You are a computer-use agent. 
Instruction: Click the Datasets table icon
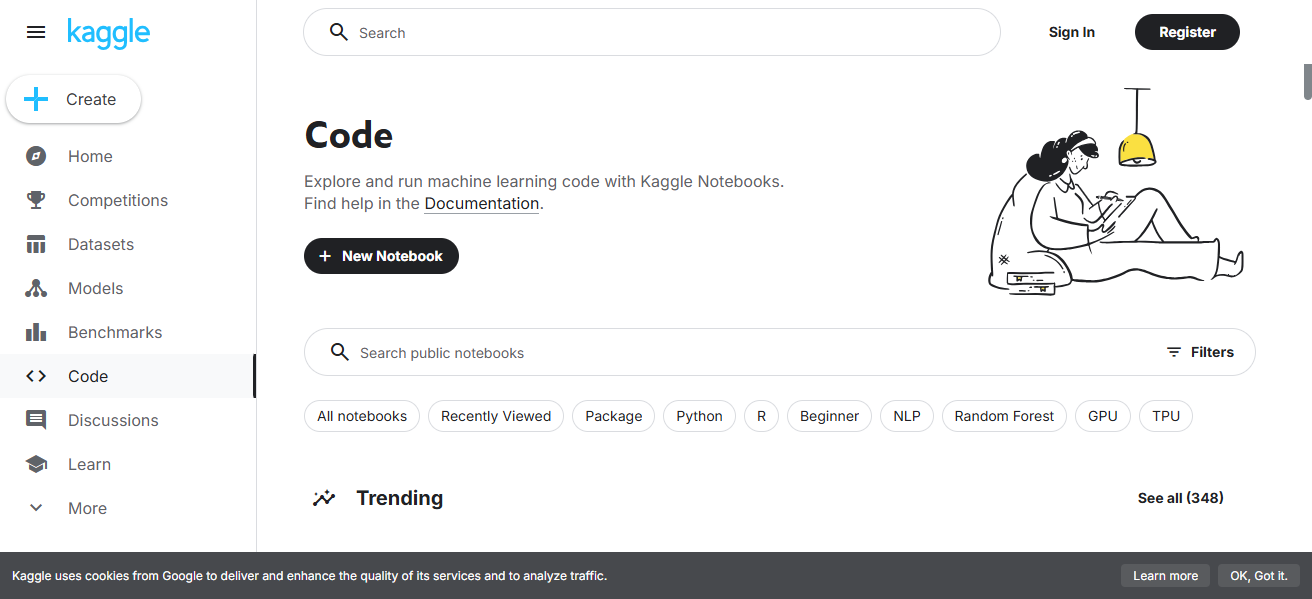click(36, 244)
